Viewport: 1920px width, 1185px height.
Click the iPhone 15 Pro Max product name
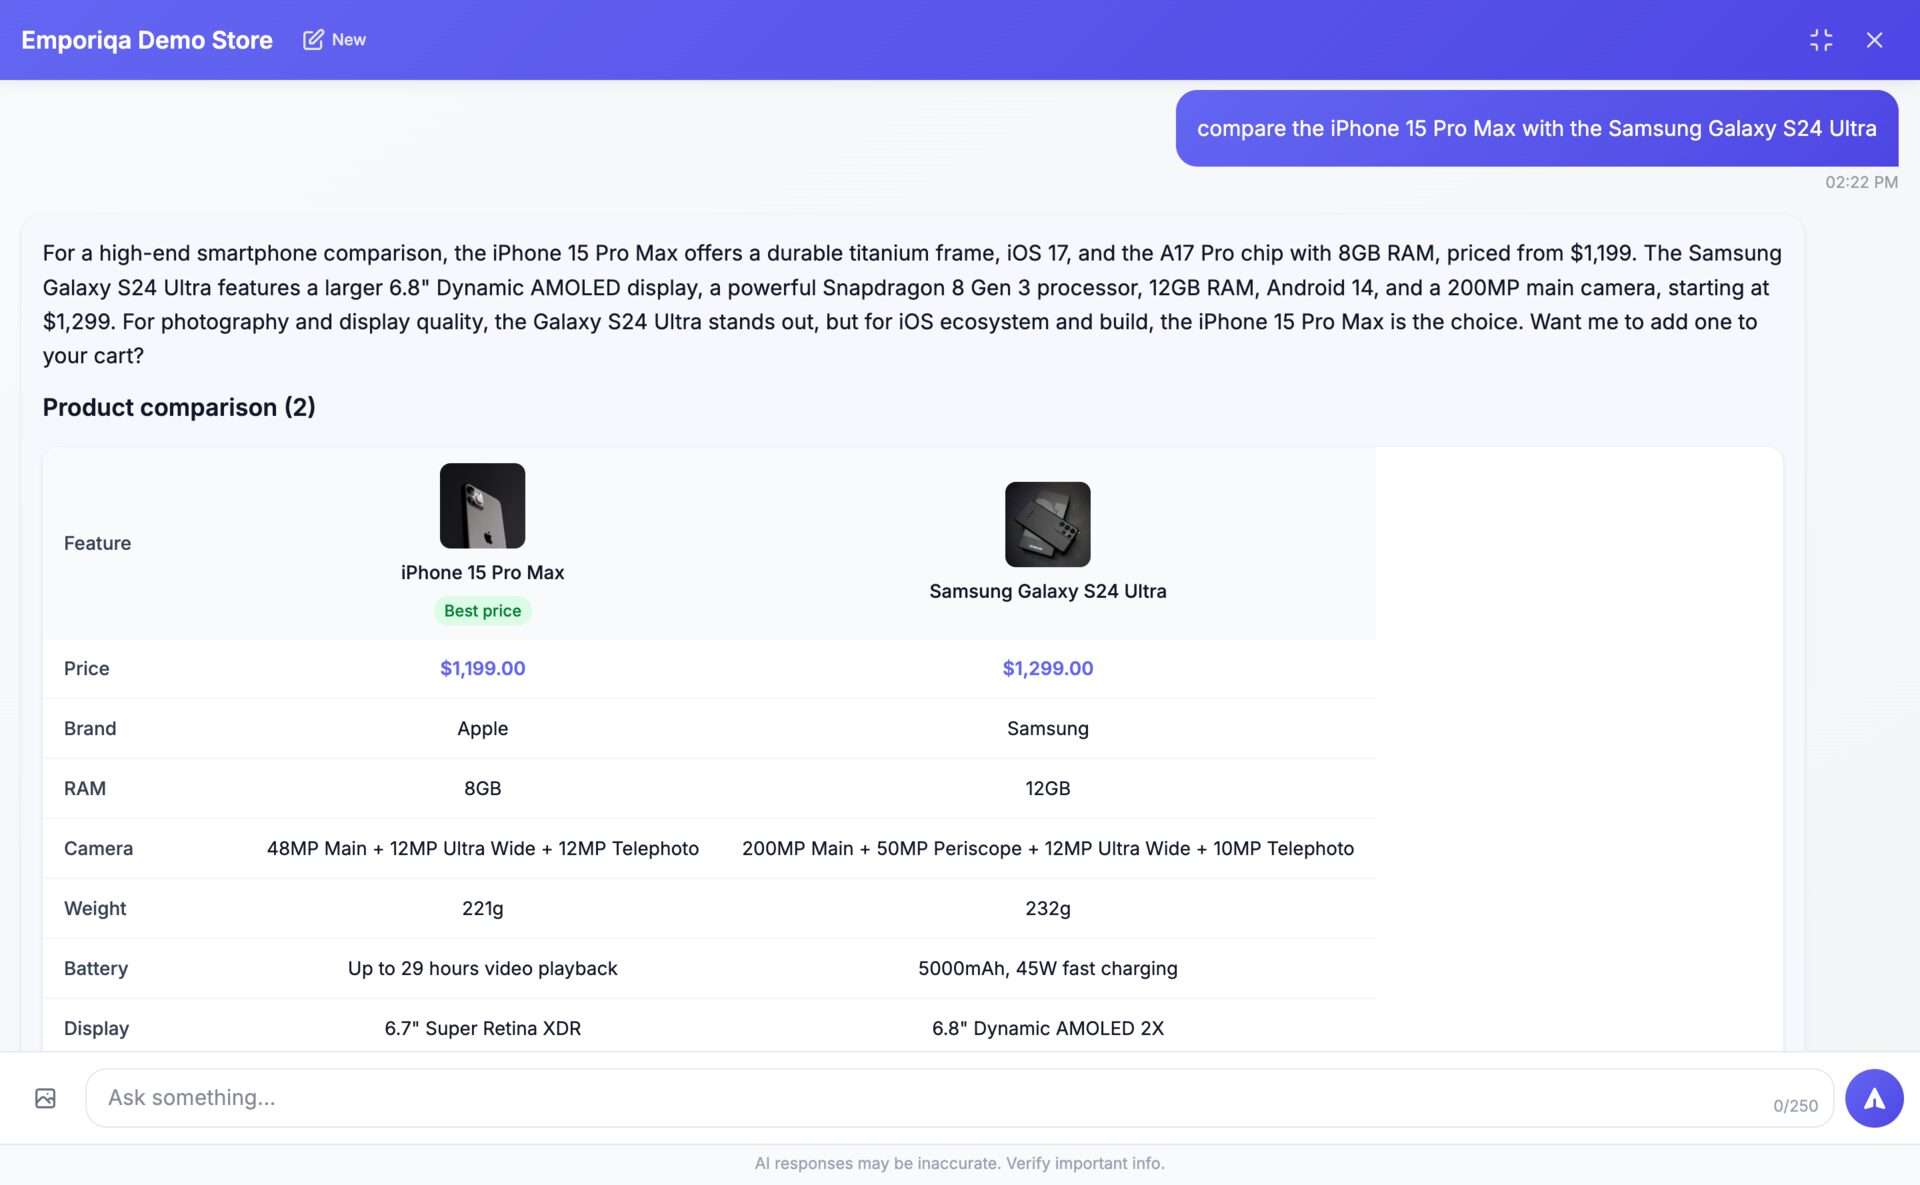[482, 572]
